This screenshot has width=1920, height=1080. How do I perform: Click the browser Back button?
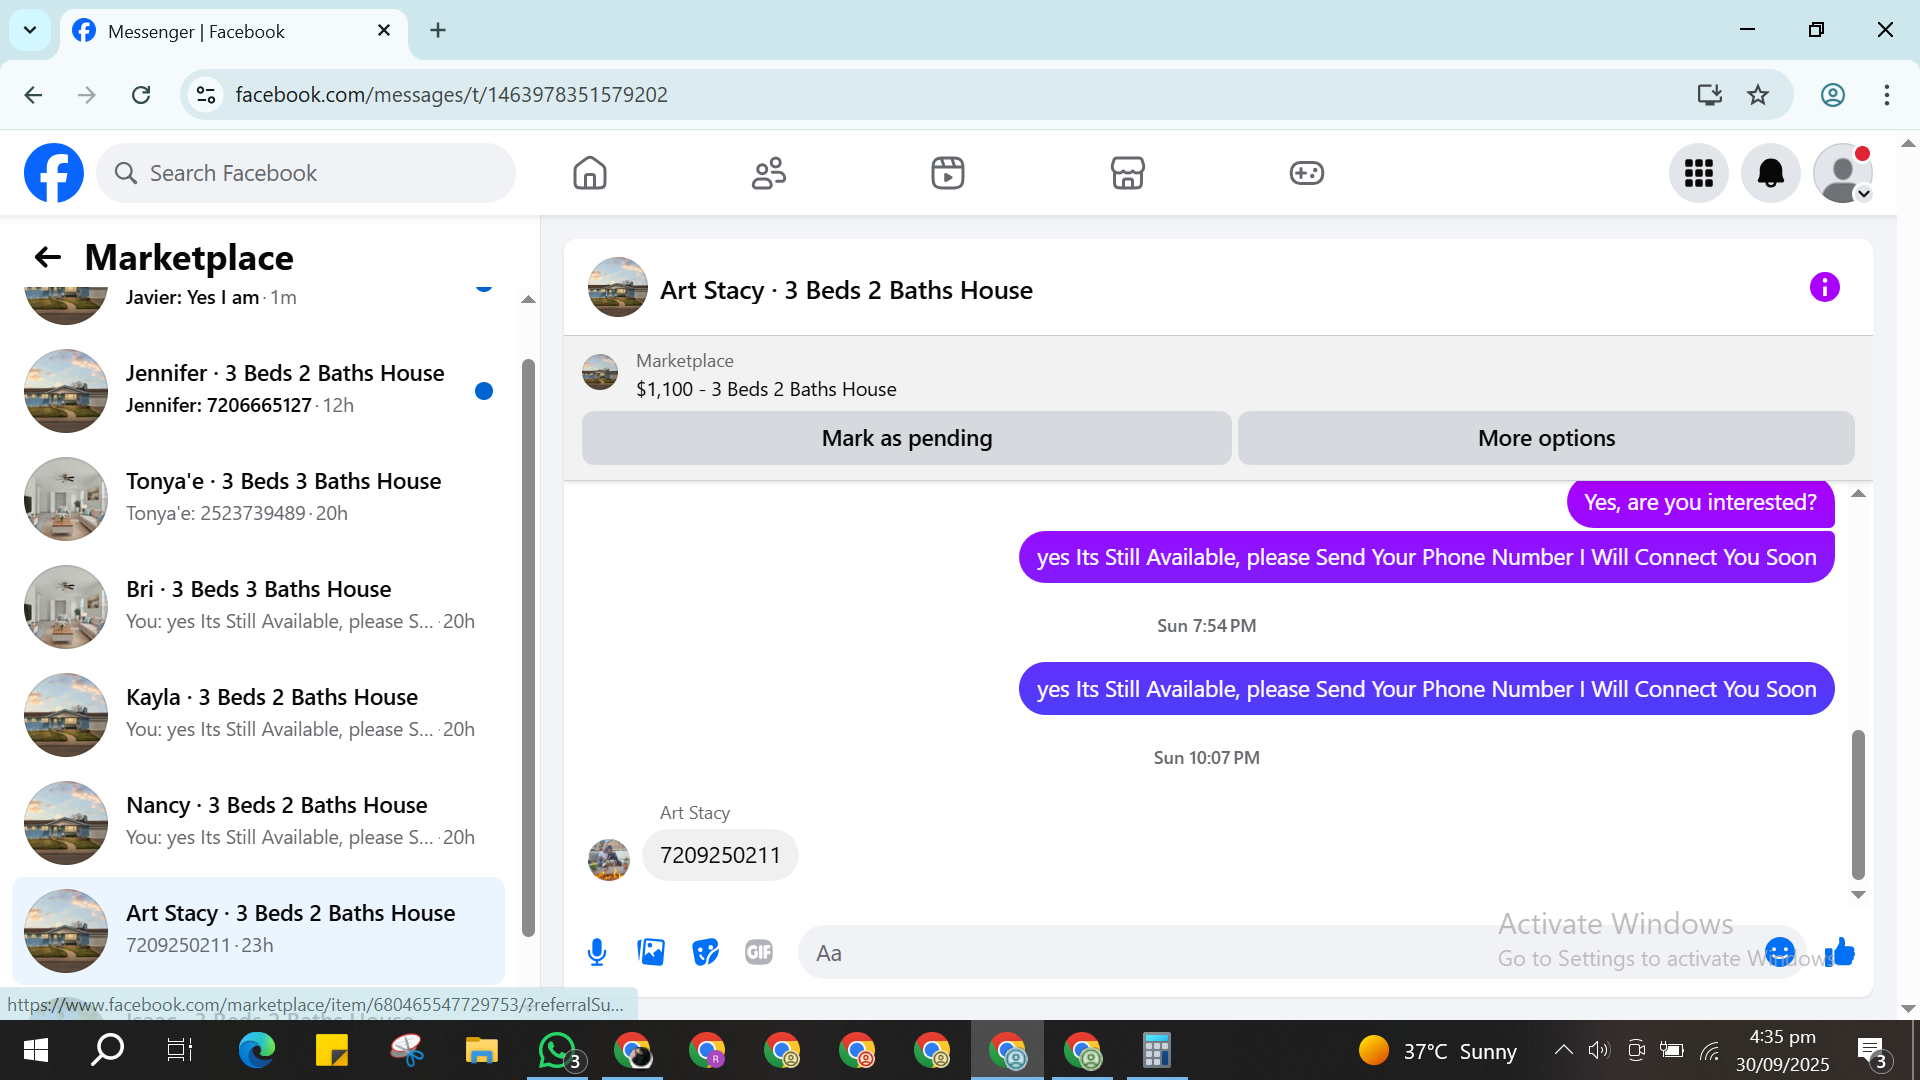(x=33, y=95)
